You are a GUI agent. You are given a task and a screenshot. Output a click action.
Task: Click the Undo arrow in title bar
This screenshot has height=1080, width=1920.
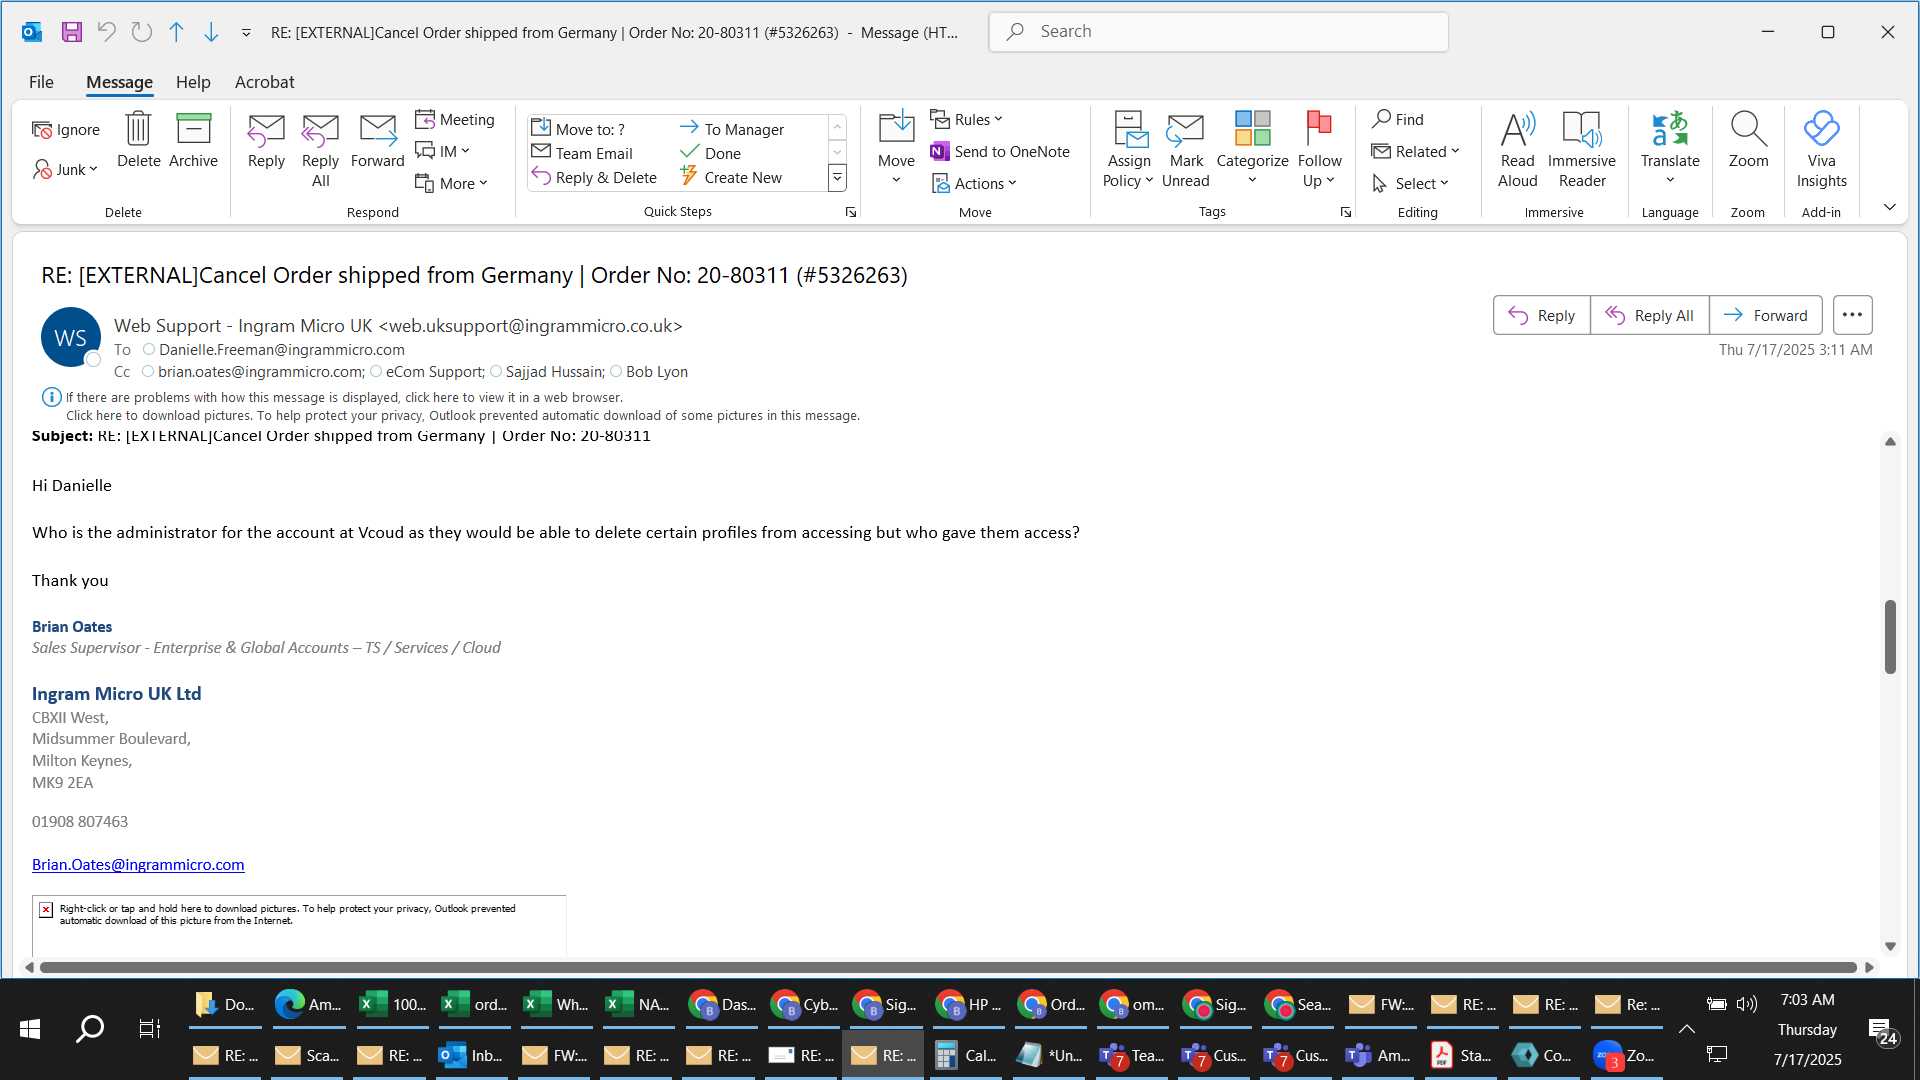106,32
